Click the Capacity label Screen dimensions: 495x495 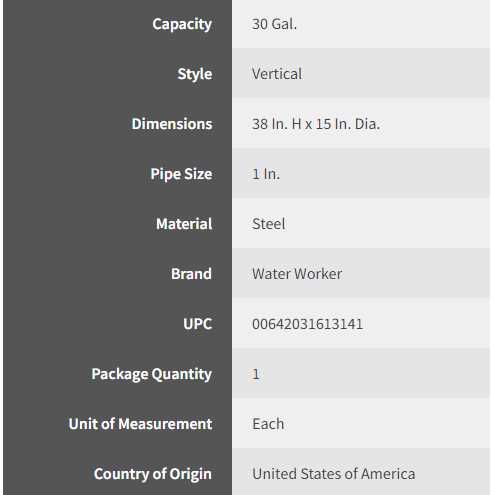[182, 25]
